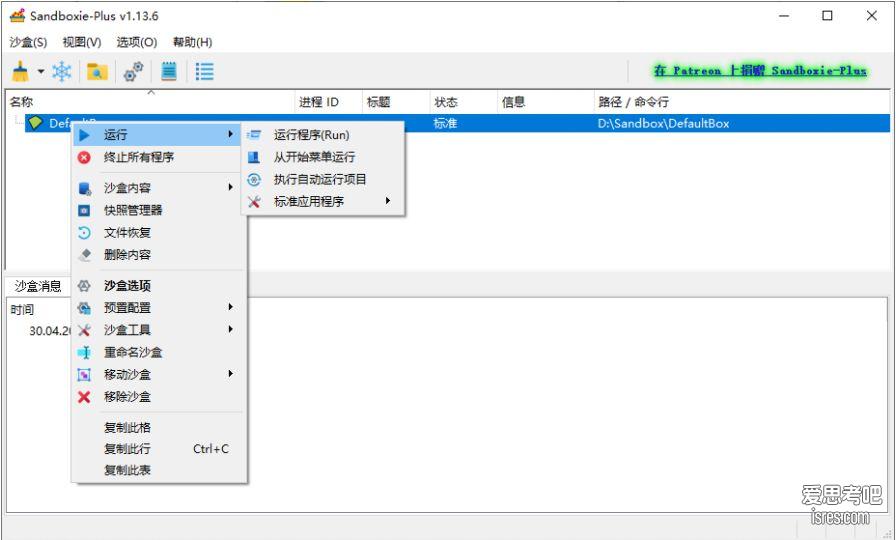The image size is (896, 540).
Task: Click the folder search toolbar icon
Action: click(x=97, y=71)
